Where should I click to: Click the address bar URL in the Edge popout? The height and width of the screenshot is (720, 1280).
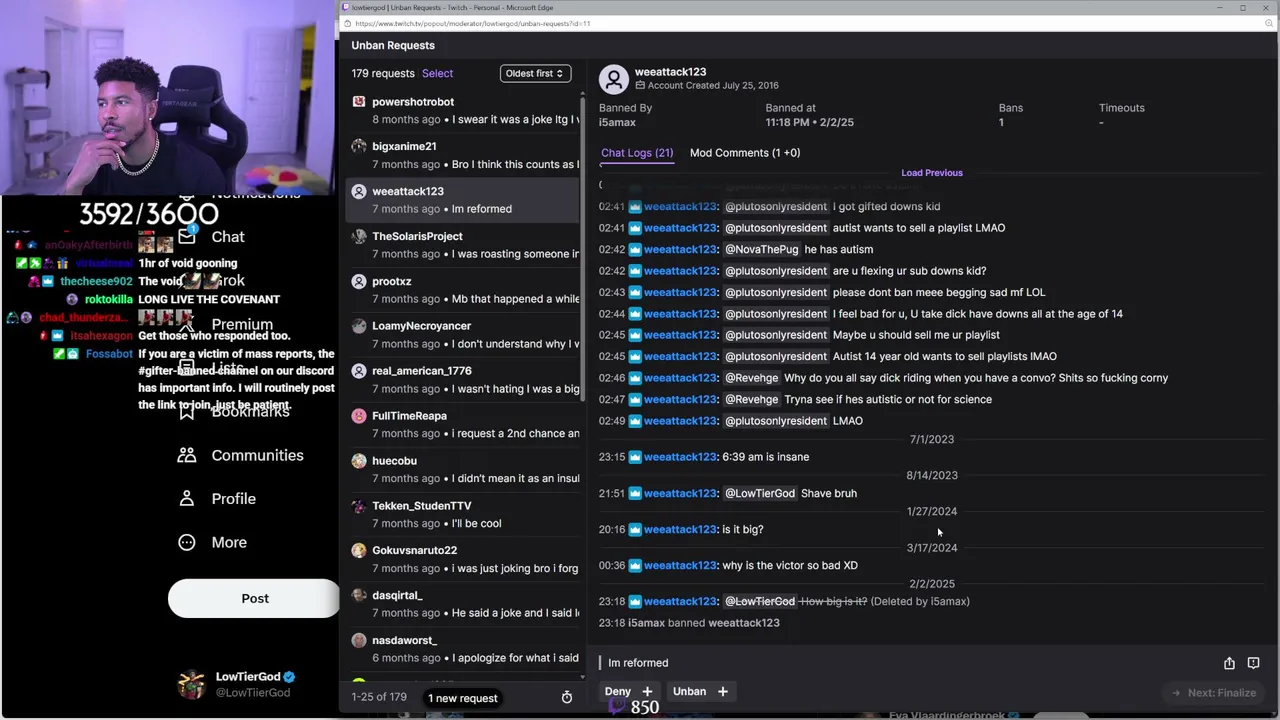click(472, 23)
